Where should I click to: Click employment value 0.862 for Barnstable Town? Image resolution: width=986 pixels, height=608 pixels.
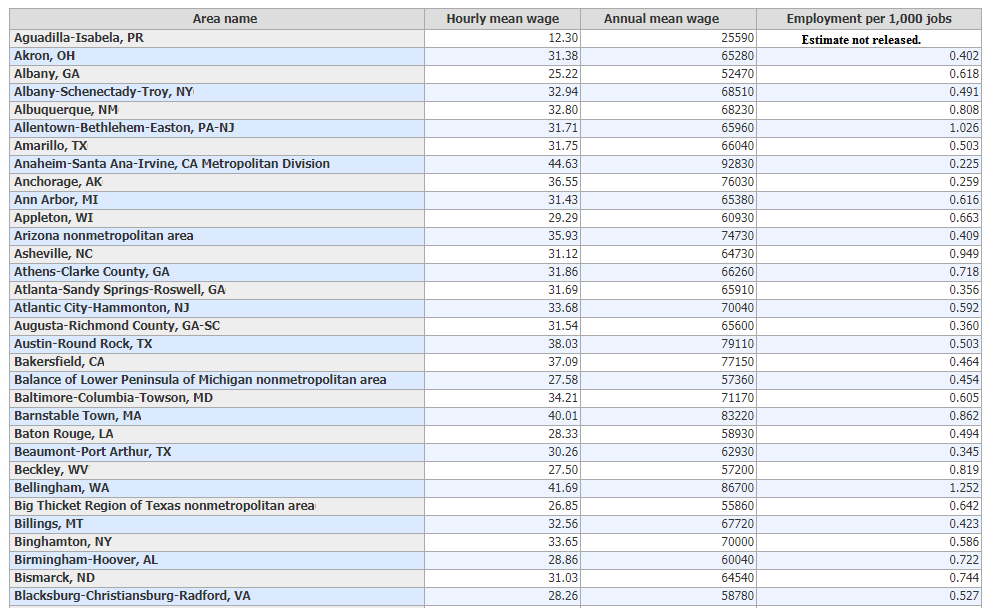(x=964, y=416)
